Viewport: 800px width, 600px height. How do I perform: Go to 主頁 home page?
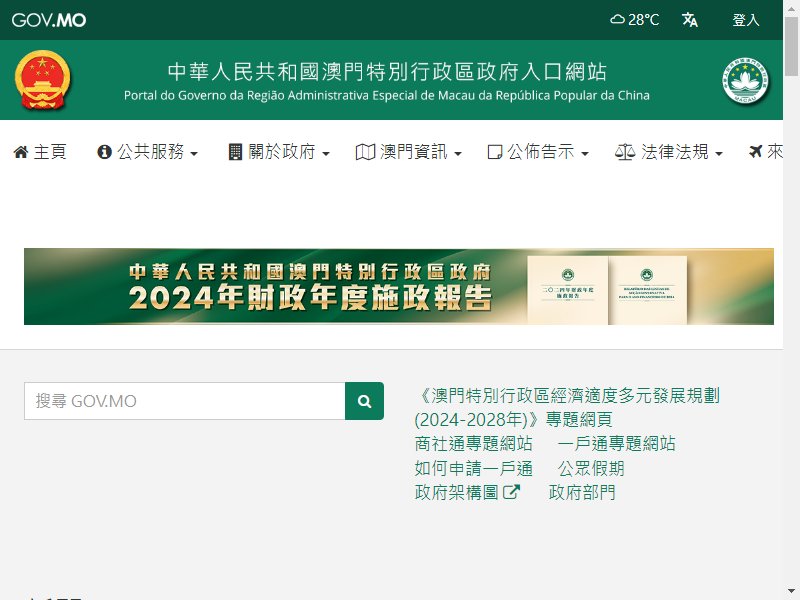(x=40, y=152)
